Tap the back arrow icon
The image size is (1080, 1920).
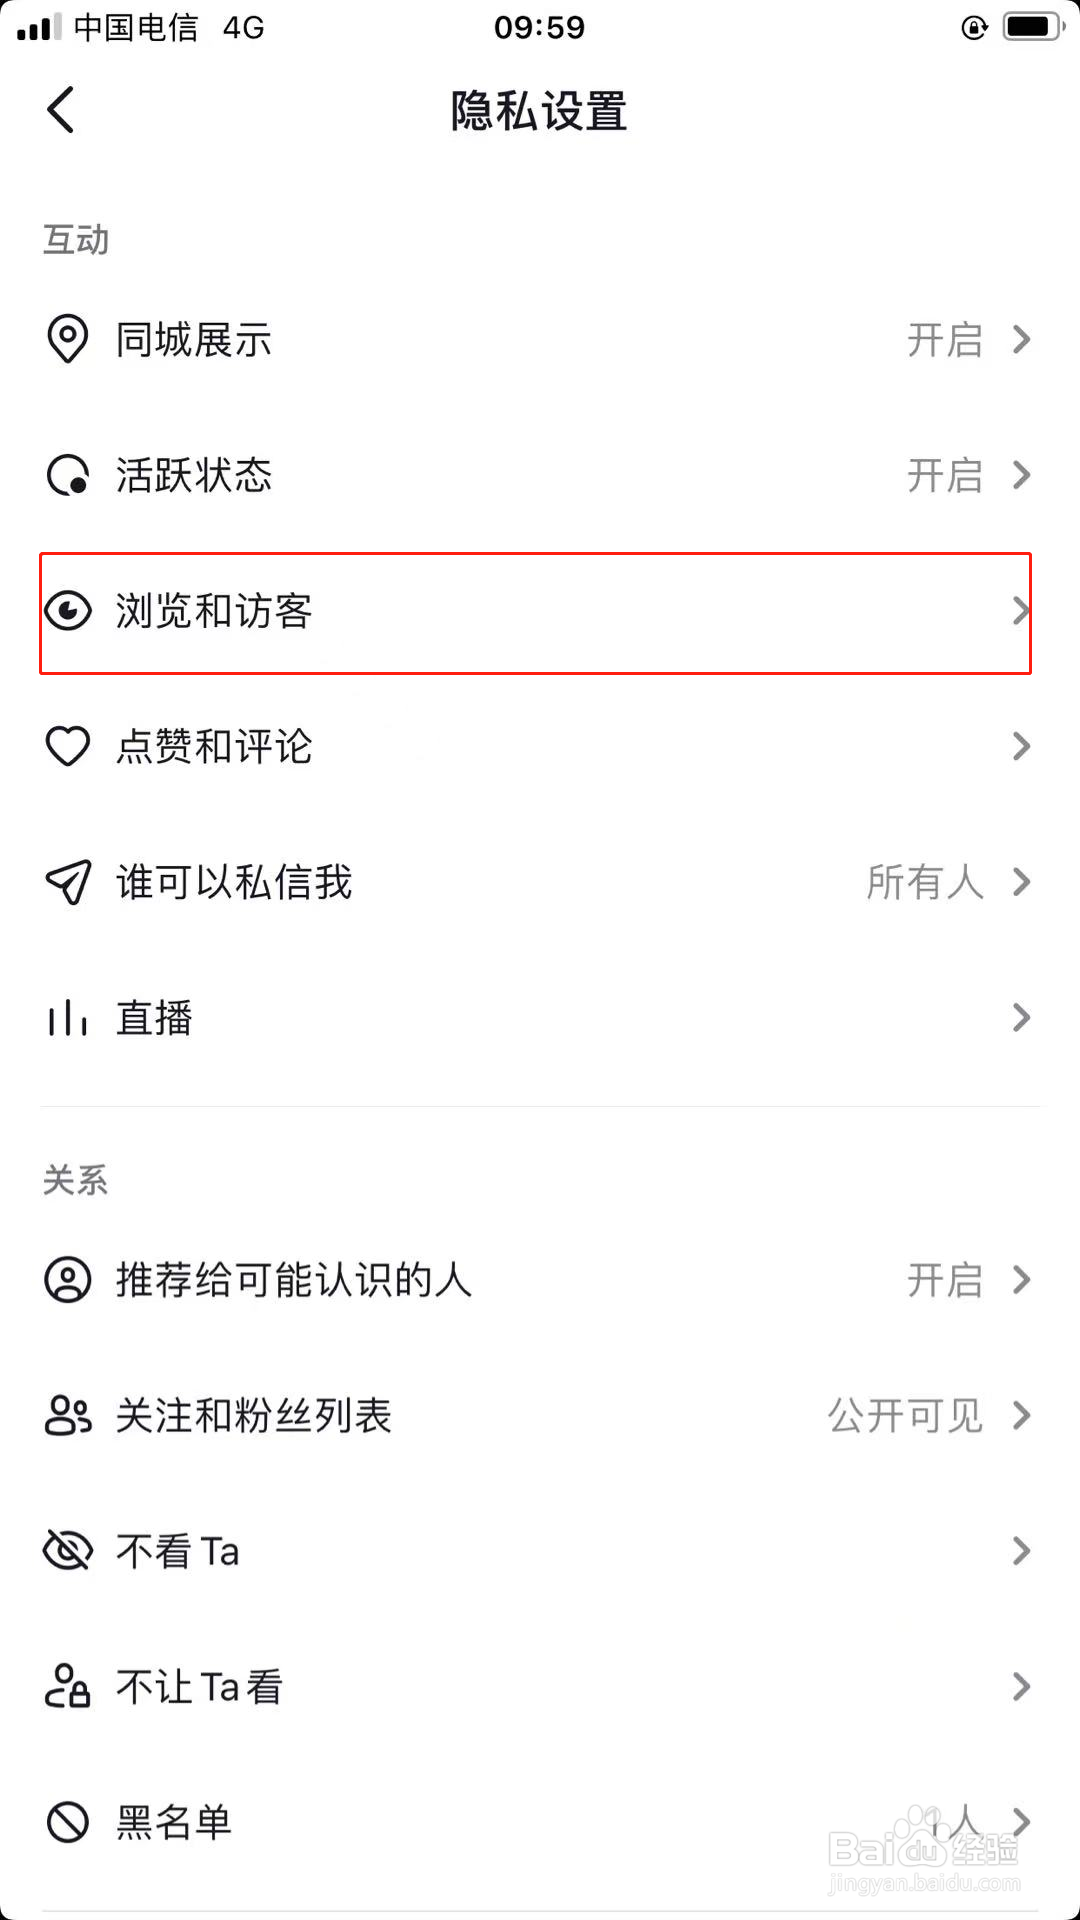tap(60, 109)
